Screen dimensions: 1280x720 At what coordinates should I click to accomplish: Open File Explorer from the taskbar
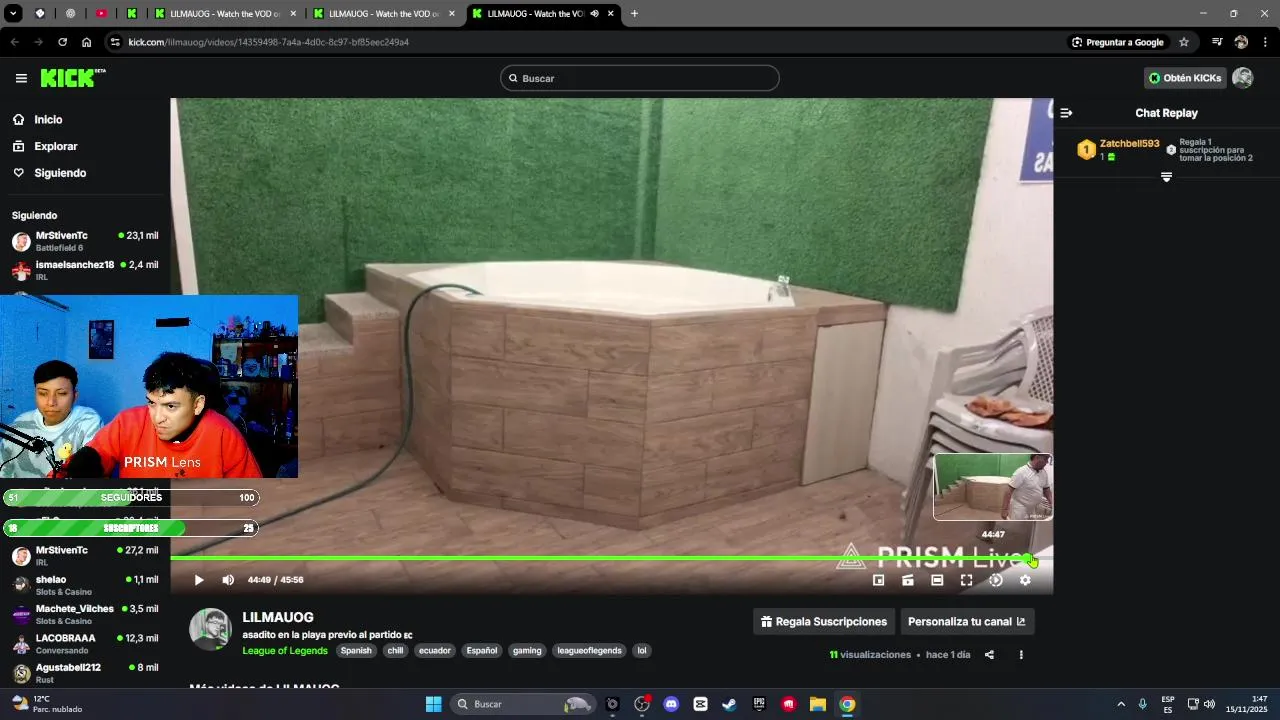[817, 704]
